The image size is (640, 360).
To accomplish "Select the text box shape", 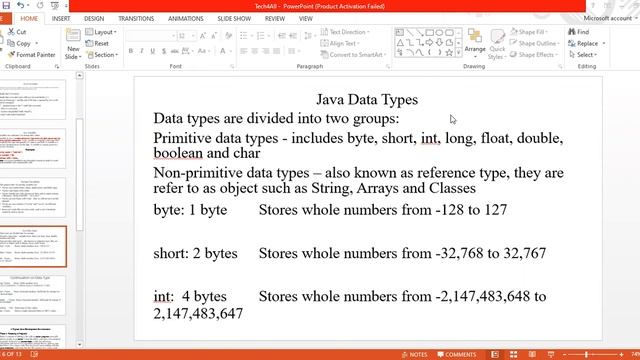I will tap(400, 32).
